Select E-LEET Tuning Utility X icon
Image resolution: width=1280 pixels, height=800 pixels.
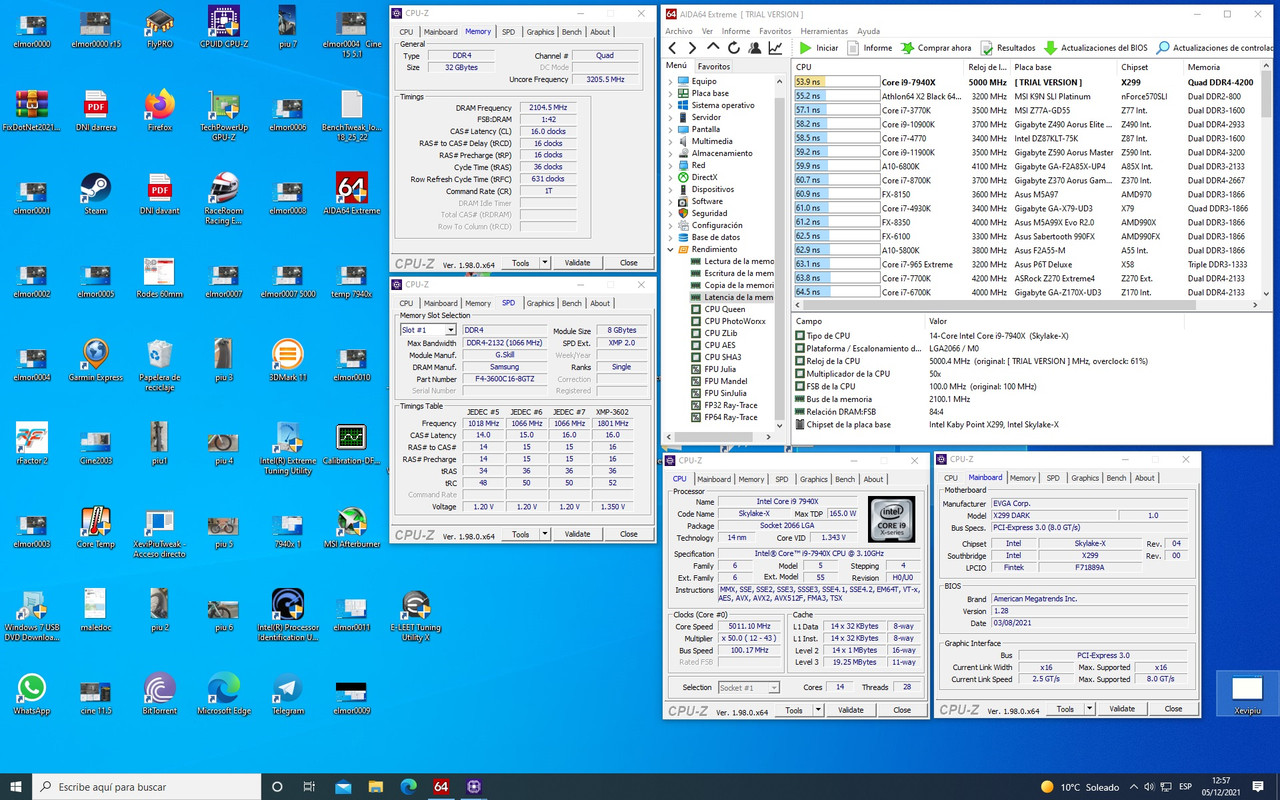click(x=415, y=615)
